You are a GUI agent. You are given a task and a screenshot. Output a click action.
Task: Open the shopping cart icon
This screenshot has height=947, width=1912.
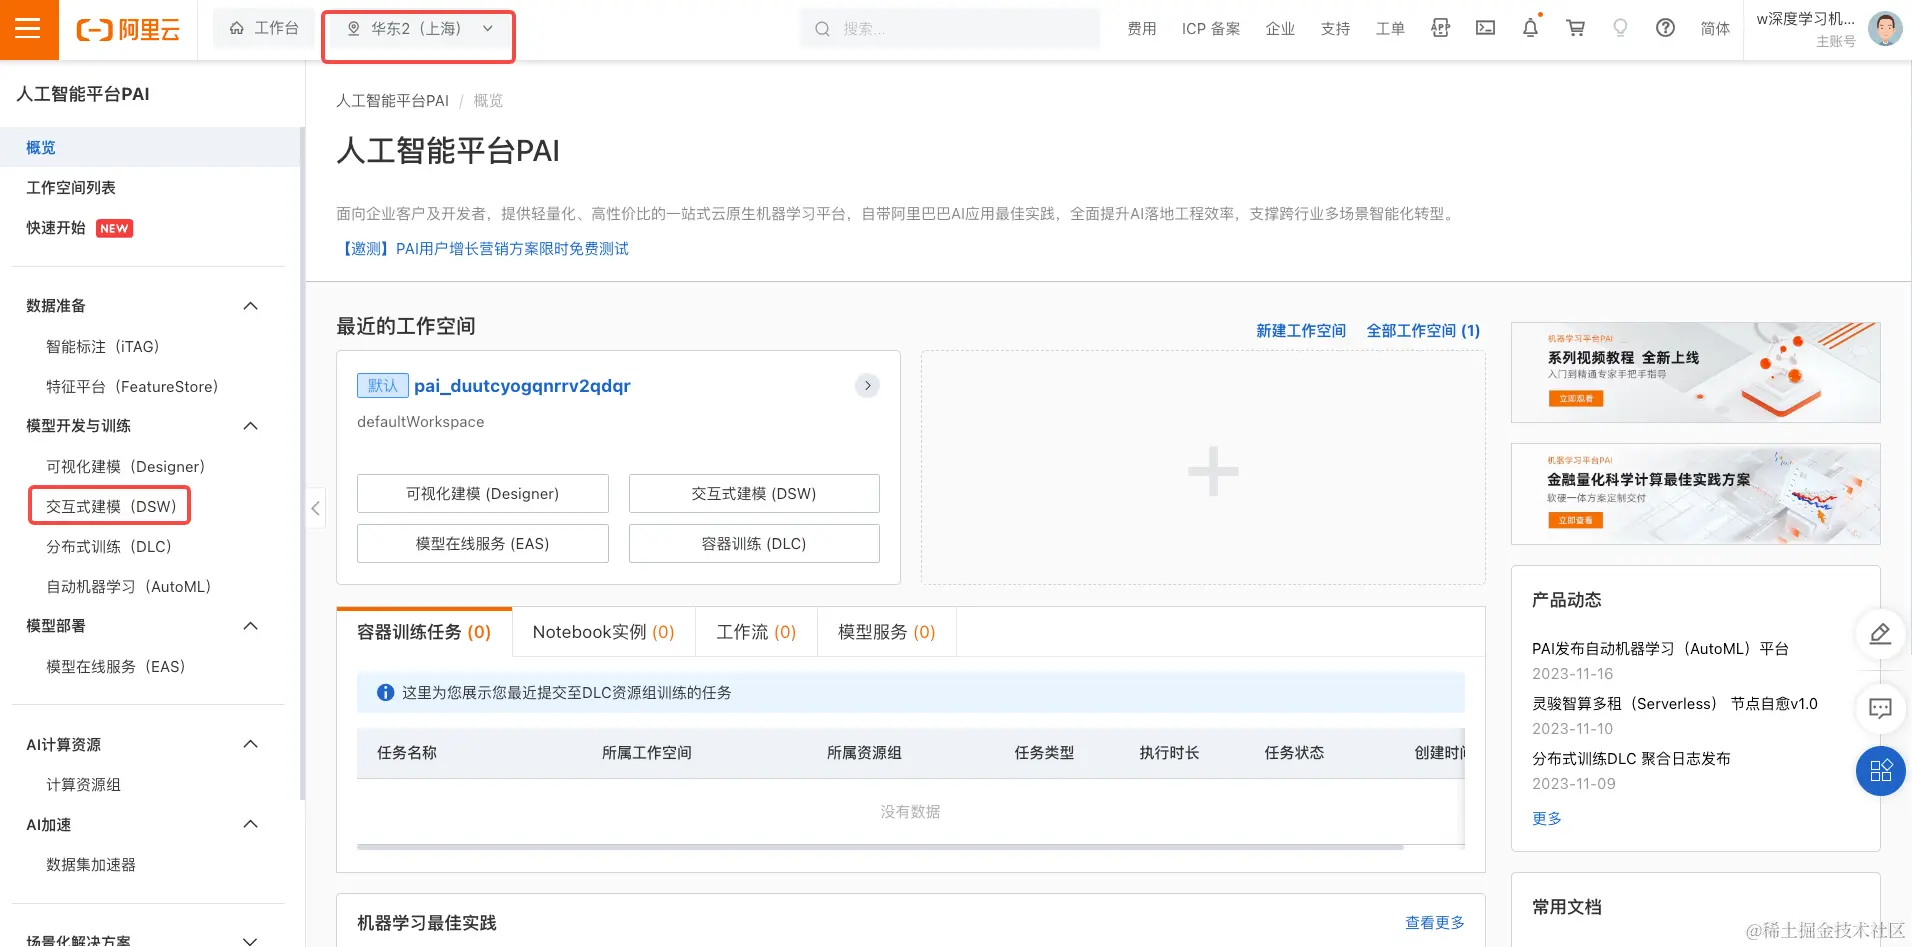pos(1575,28)
